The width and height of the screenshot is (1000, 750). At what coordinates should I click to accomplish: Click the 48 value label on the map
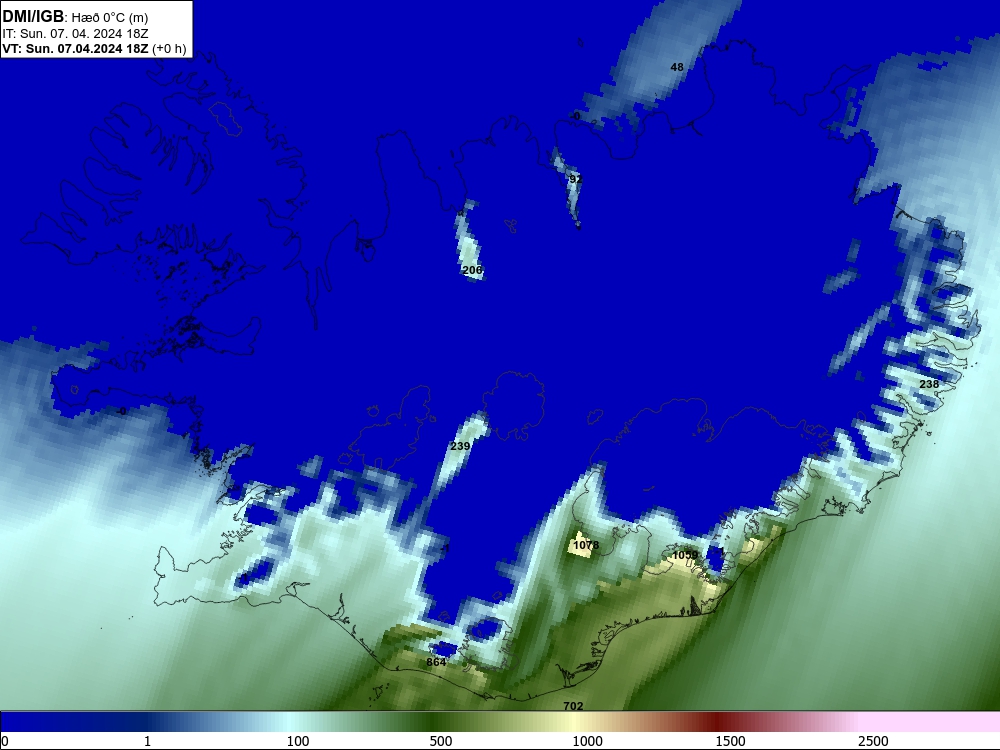pyautogui.click(x=677, y=67)
